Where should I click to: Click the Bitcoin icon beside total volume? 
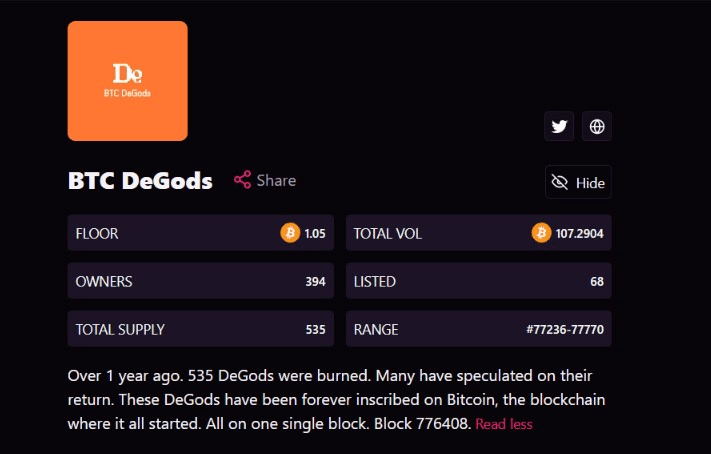point(541,233)
